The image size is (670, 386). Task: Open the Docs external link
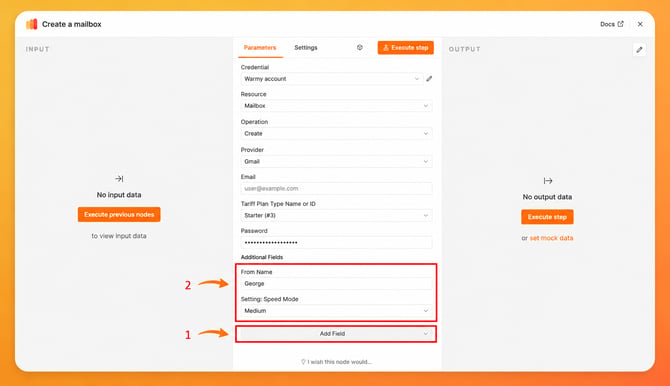[x=611, y=24]
